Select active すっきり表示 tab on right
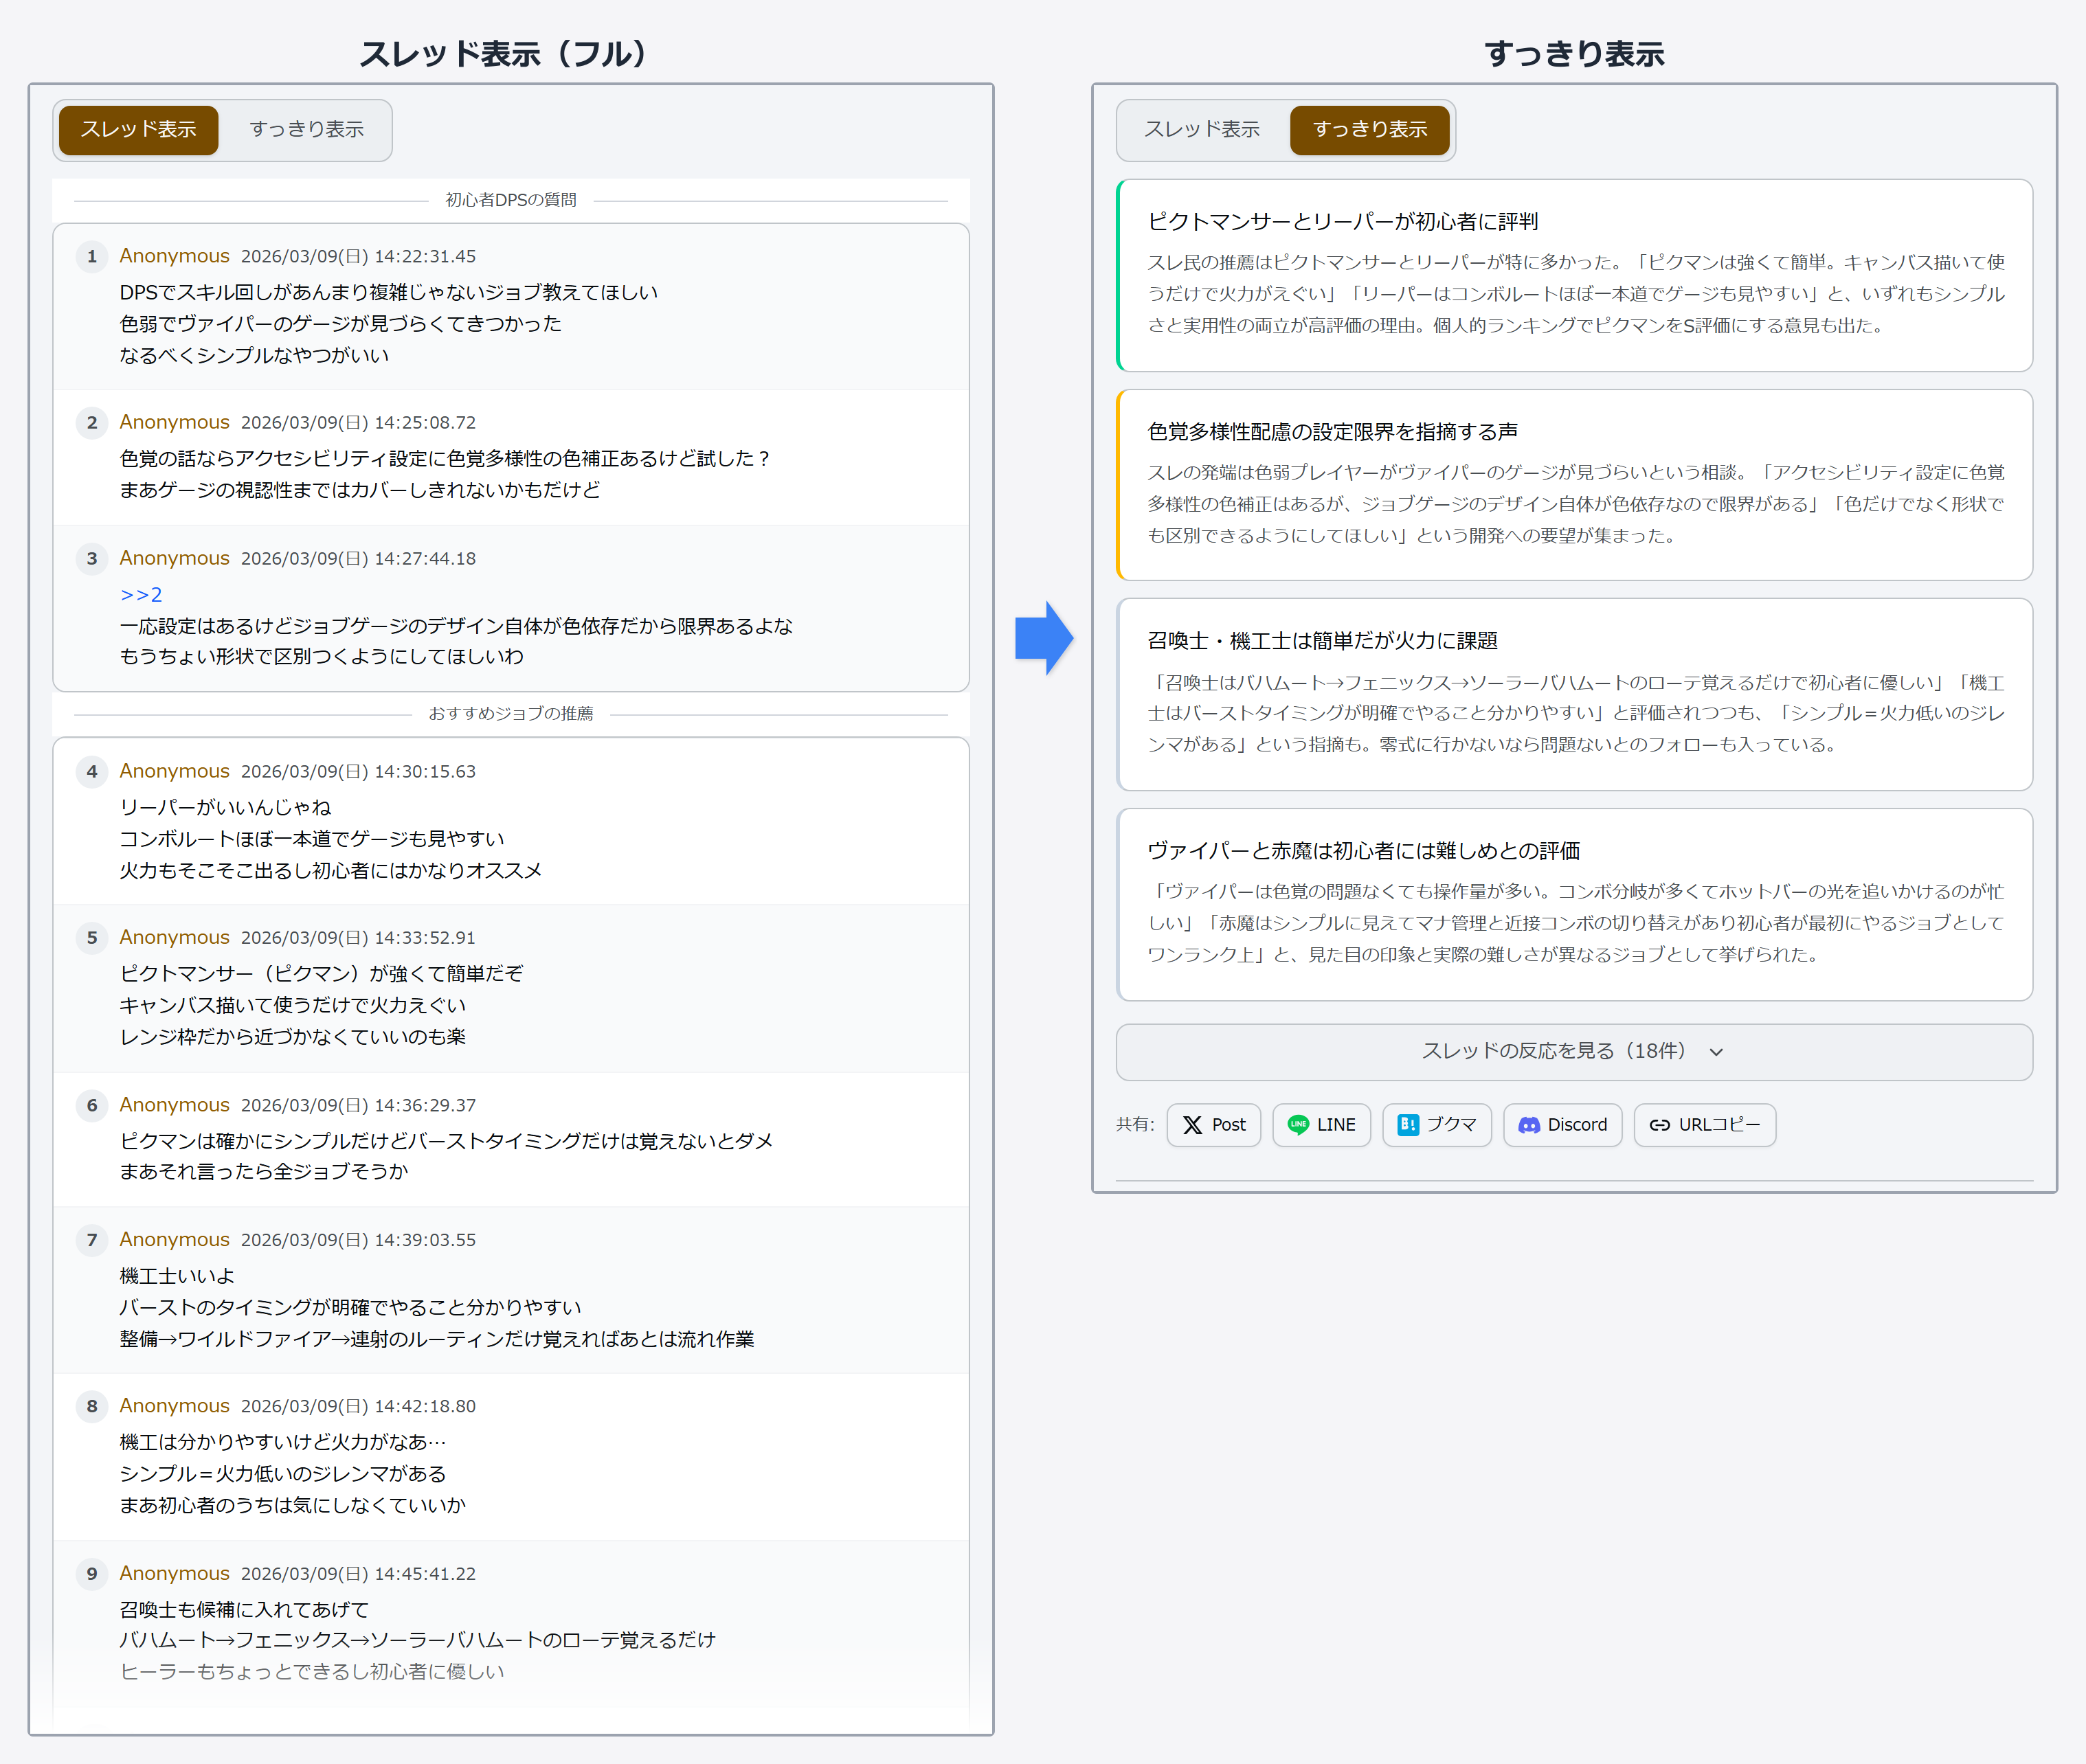2086x1764 pixels. [1369, 130]
